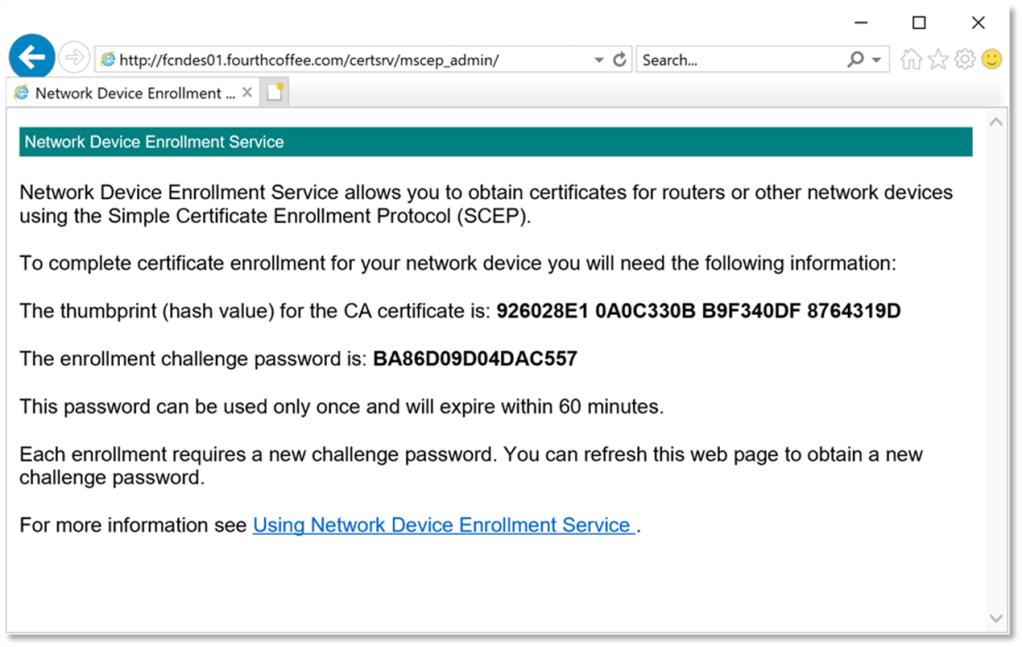
Task: Click the URL address field
Action: 350,60
